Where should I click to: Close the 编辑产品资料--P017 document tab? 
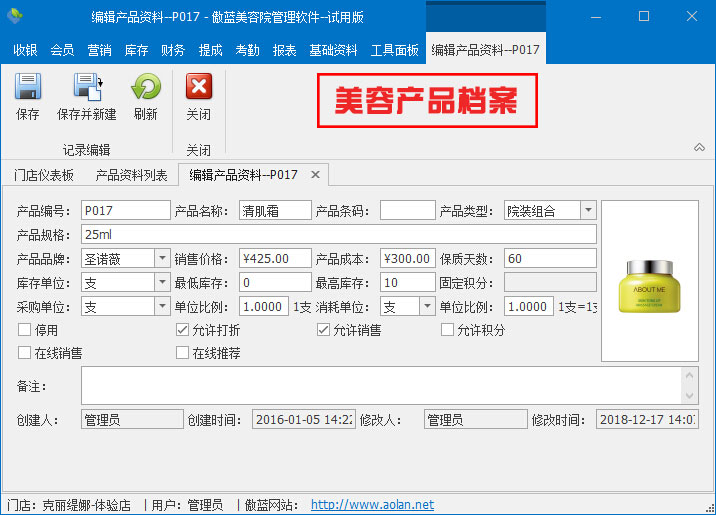click(x=314, y=174)
